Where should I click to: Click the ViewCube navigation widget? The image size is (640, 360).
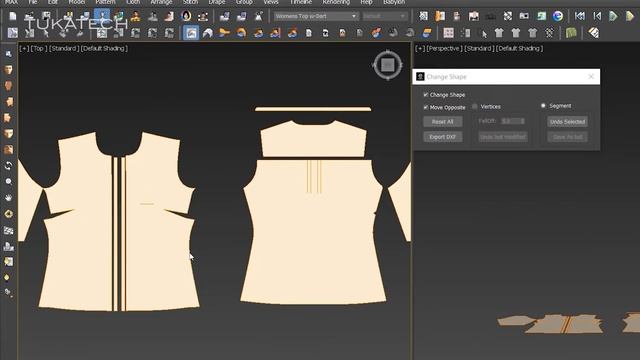pos(388,64)
